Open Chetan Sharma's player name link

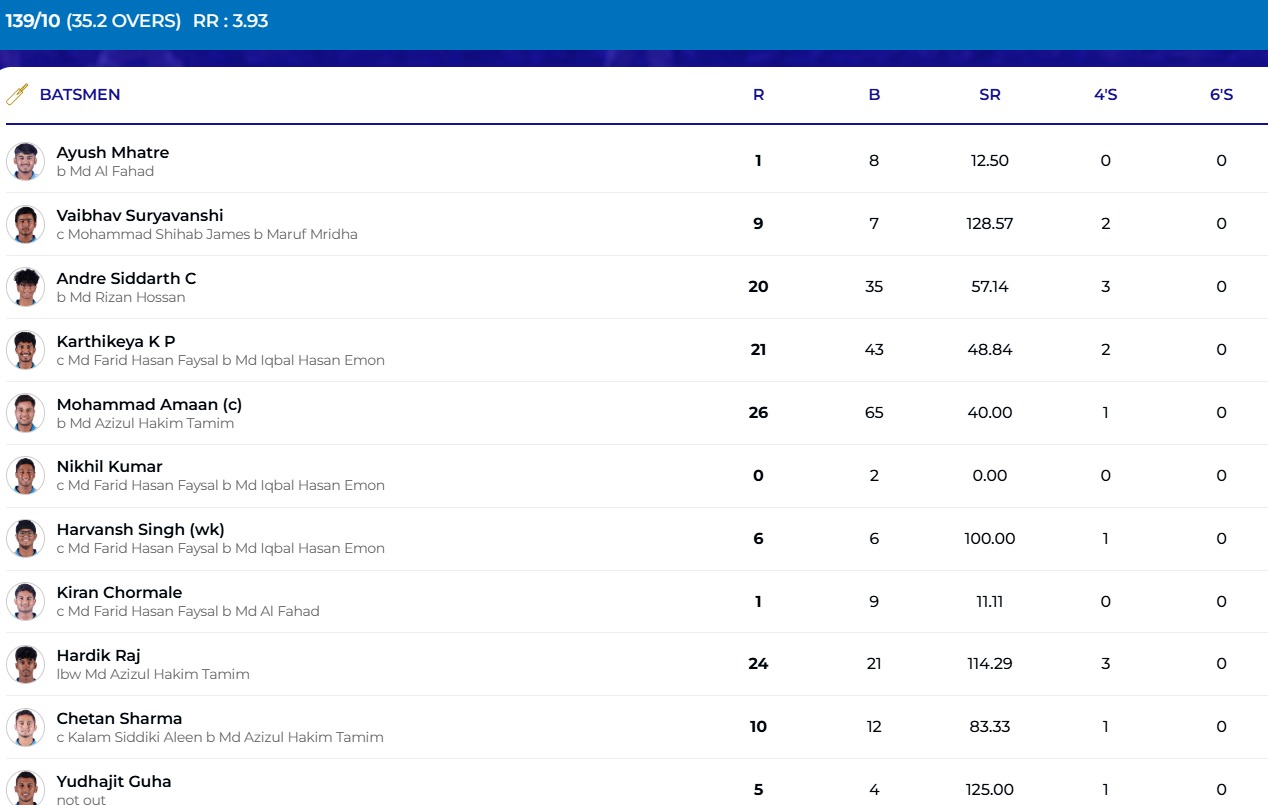(119, 718)
